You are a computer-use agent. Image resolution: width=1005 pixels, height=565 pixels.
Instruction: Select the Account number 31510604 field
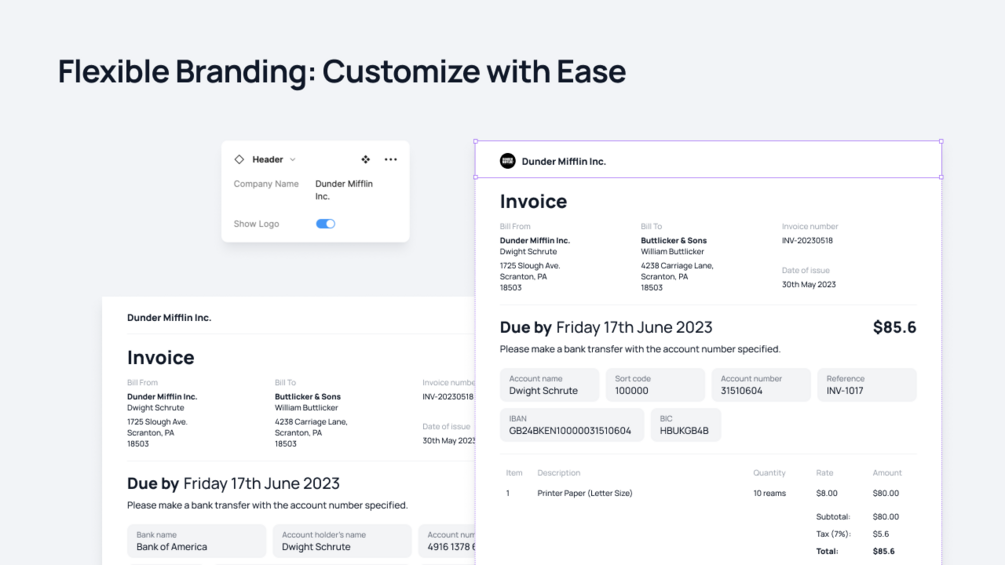[761, 384]
